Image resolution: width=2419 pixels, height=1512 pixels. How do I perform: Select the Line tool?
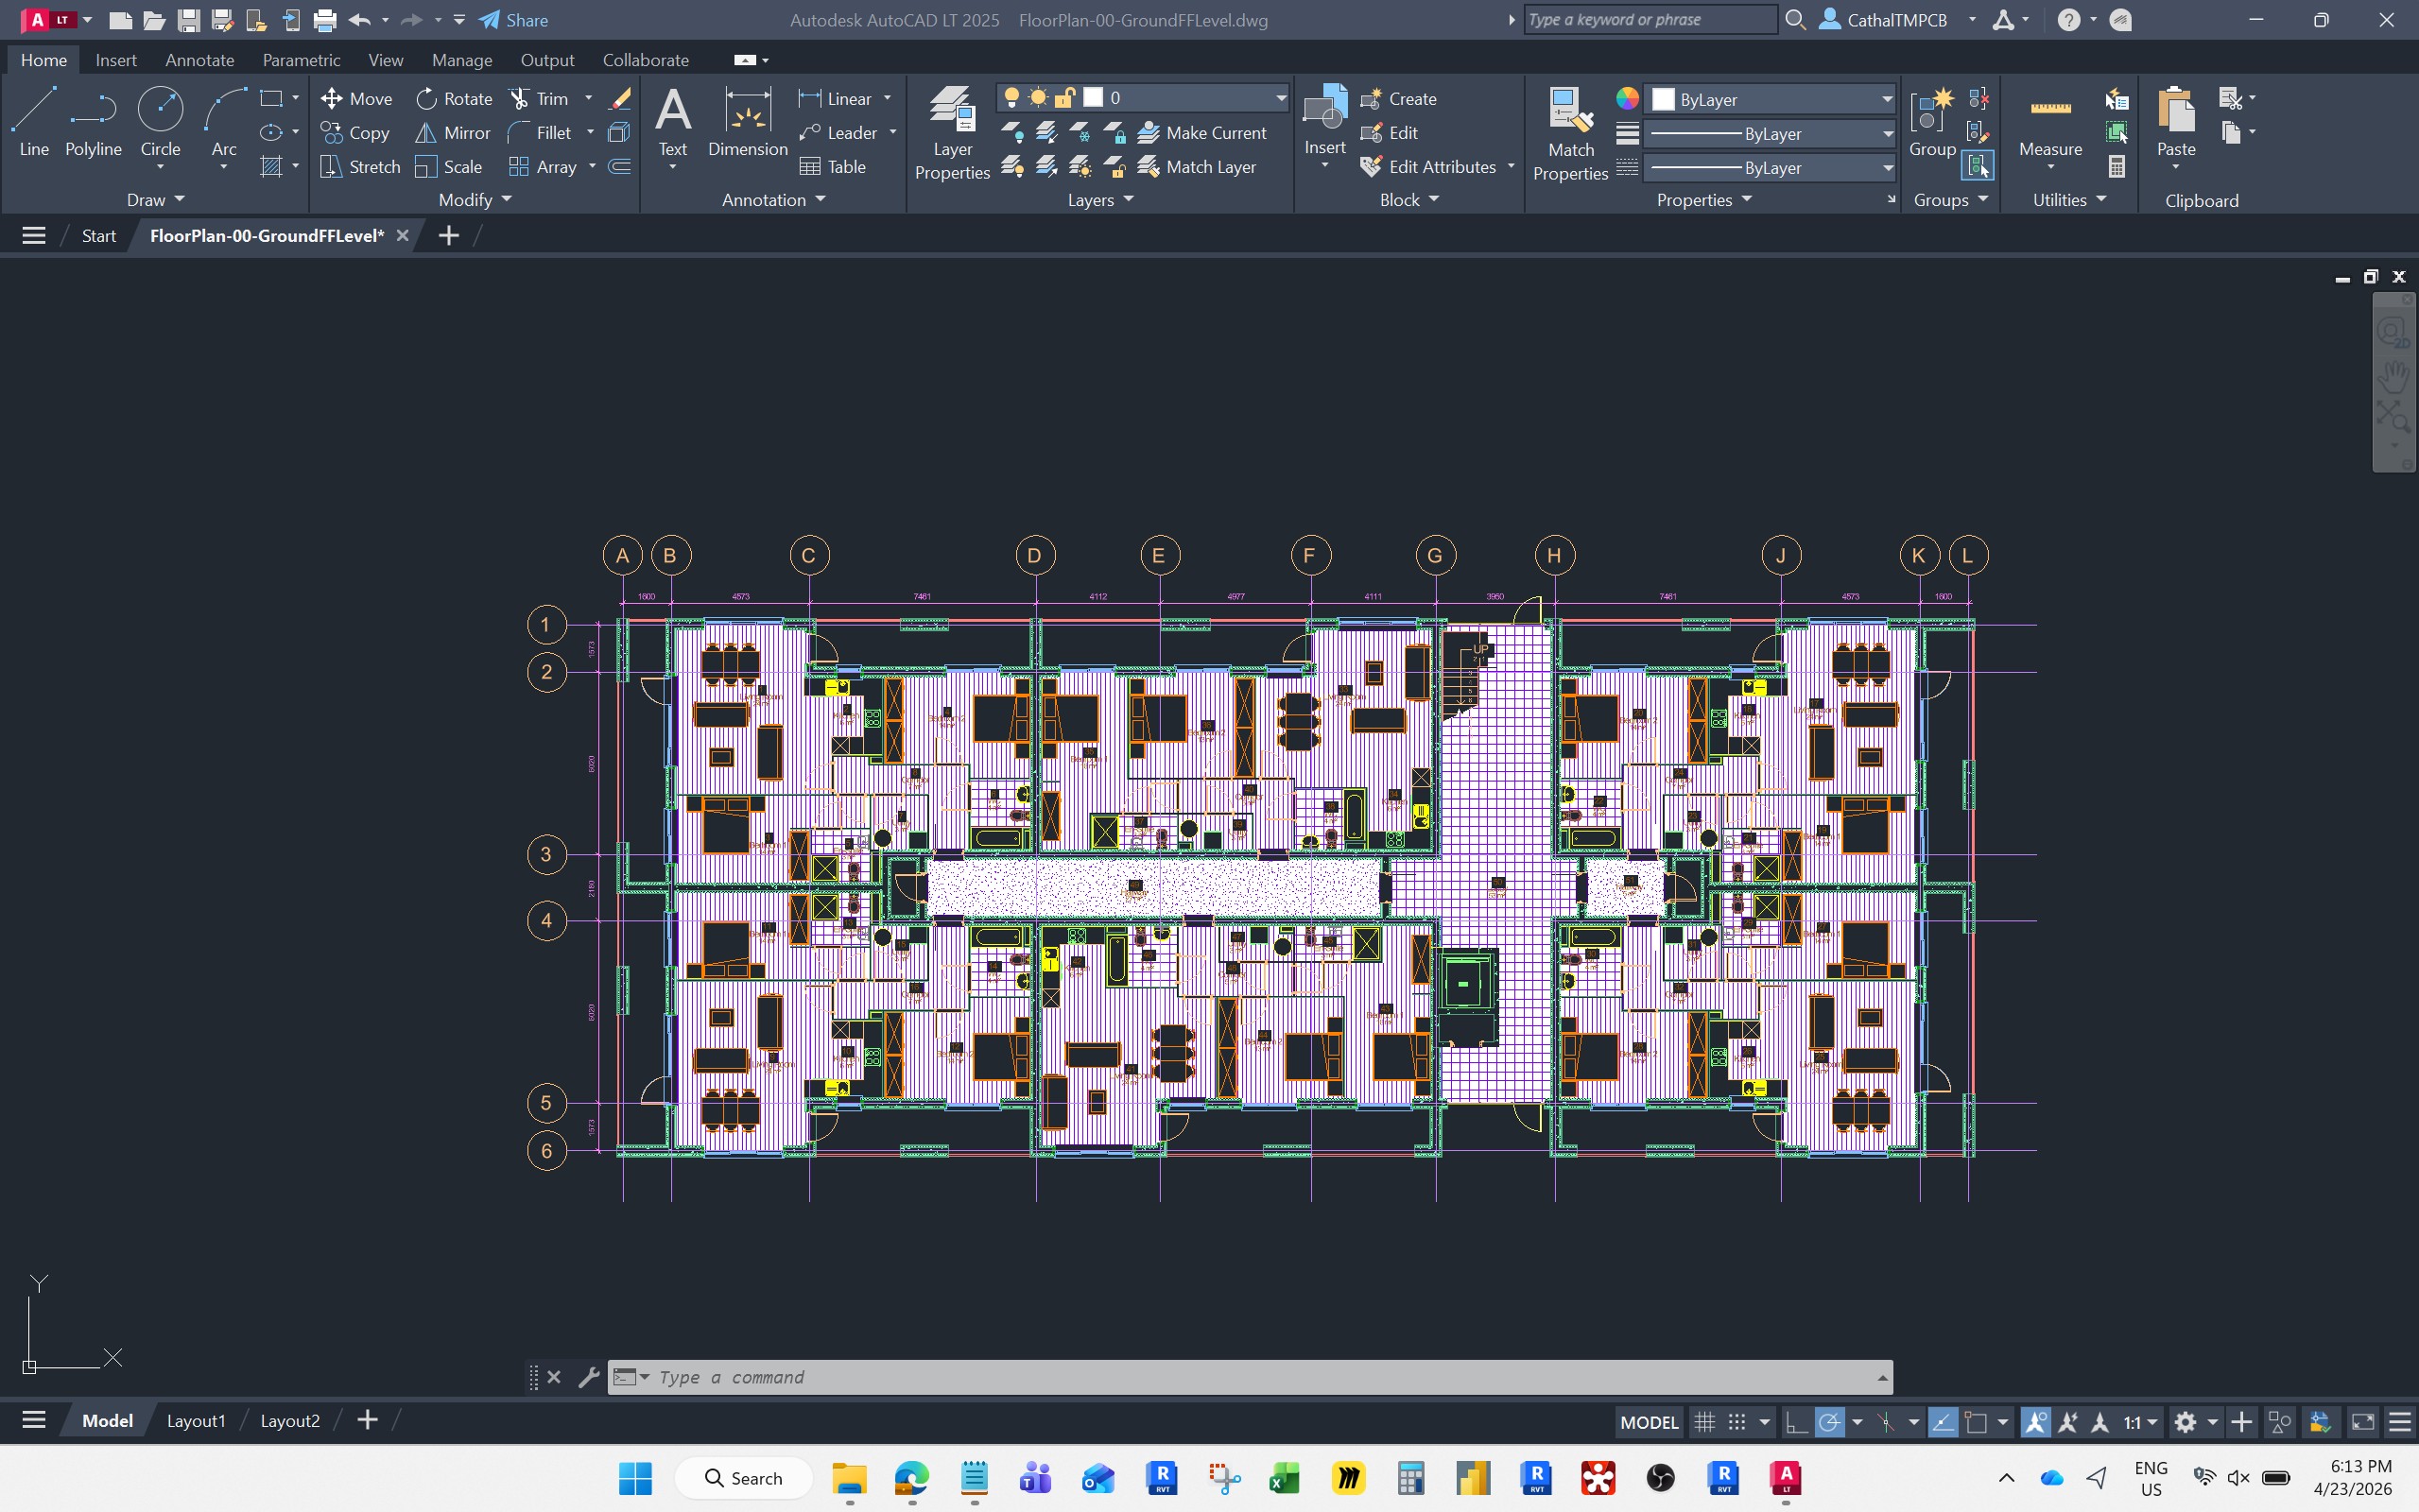click(33, 123)
